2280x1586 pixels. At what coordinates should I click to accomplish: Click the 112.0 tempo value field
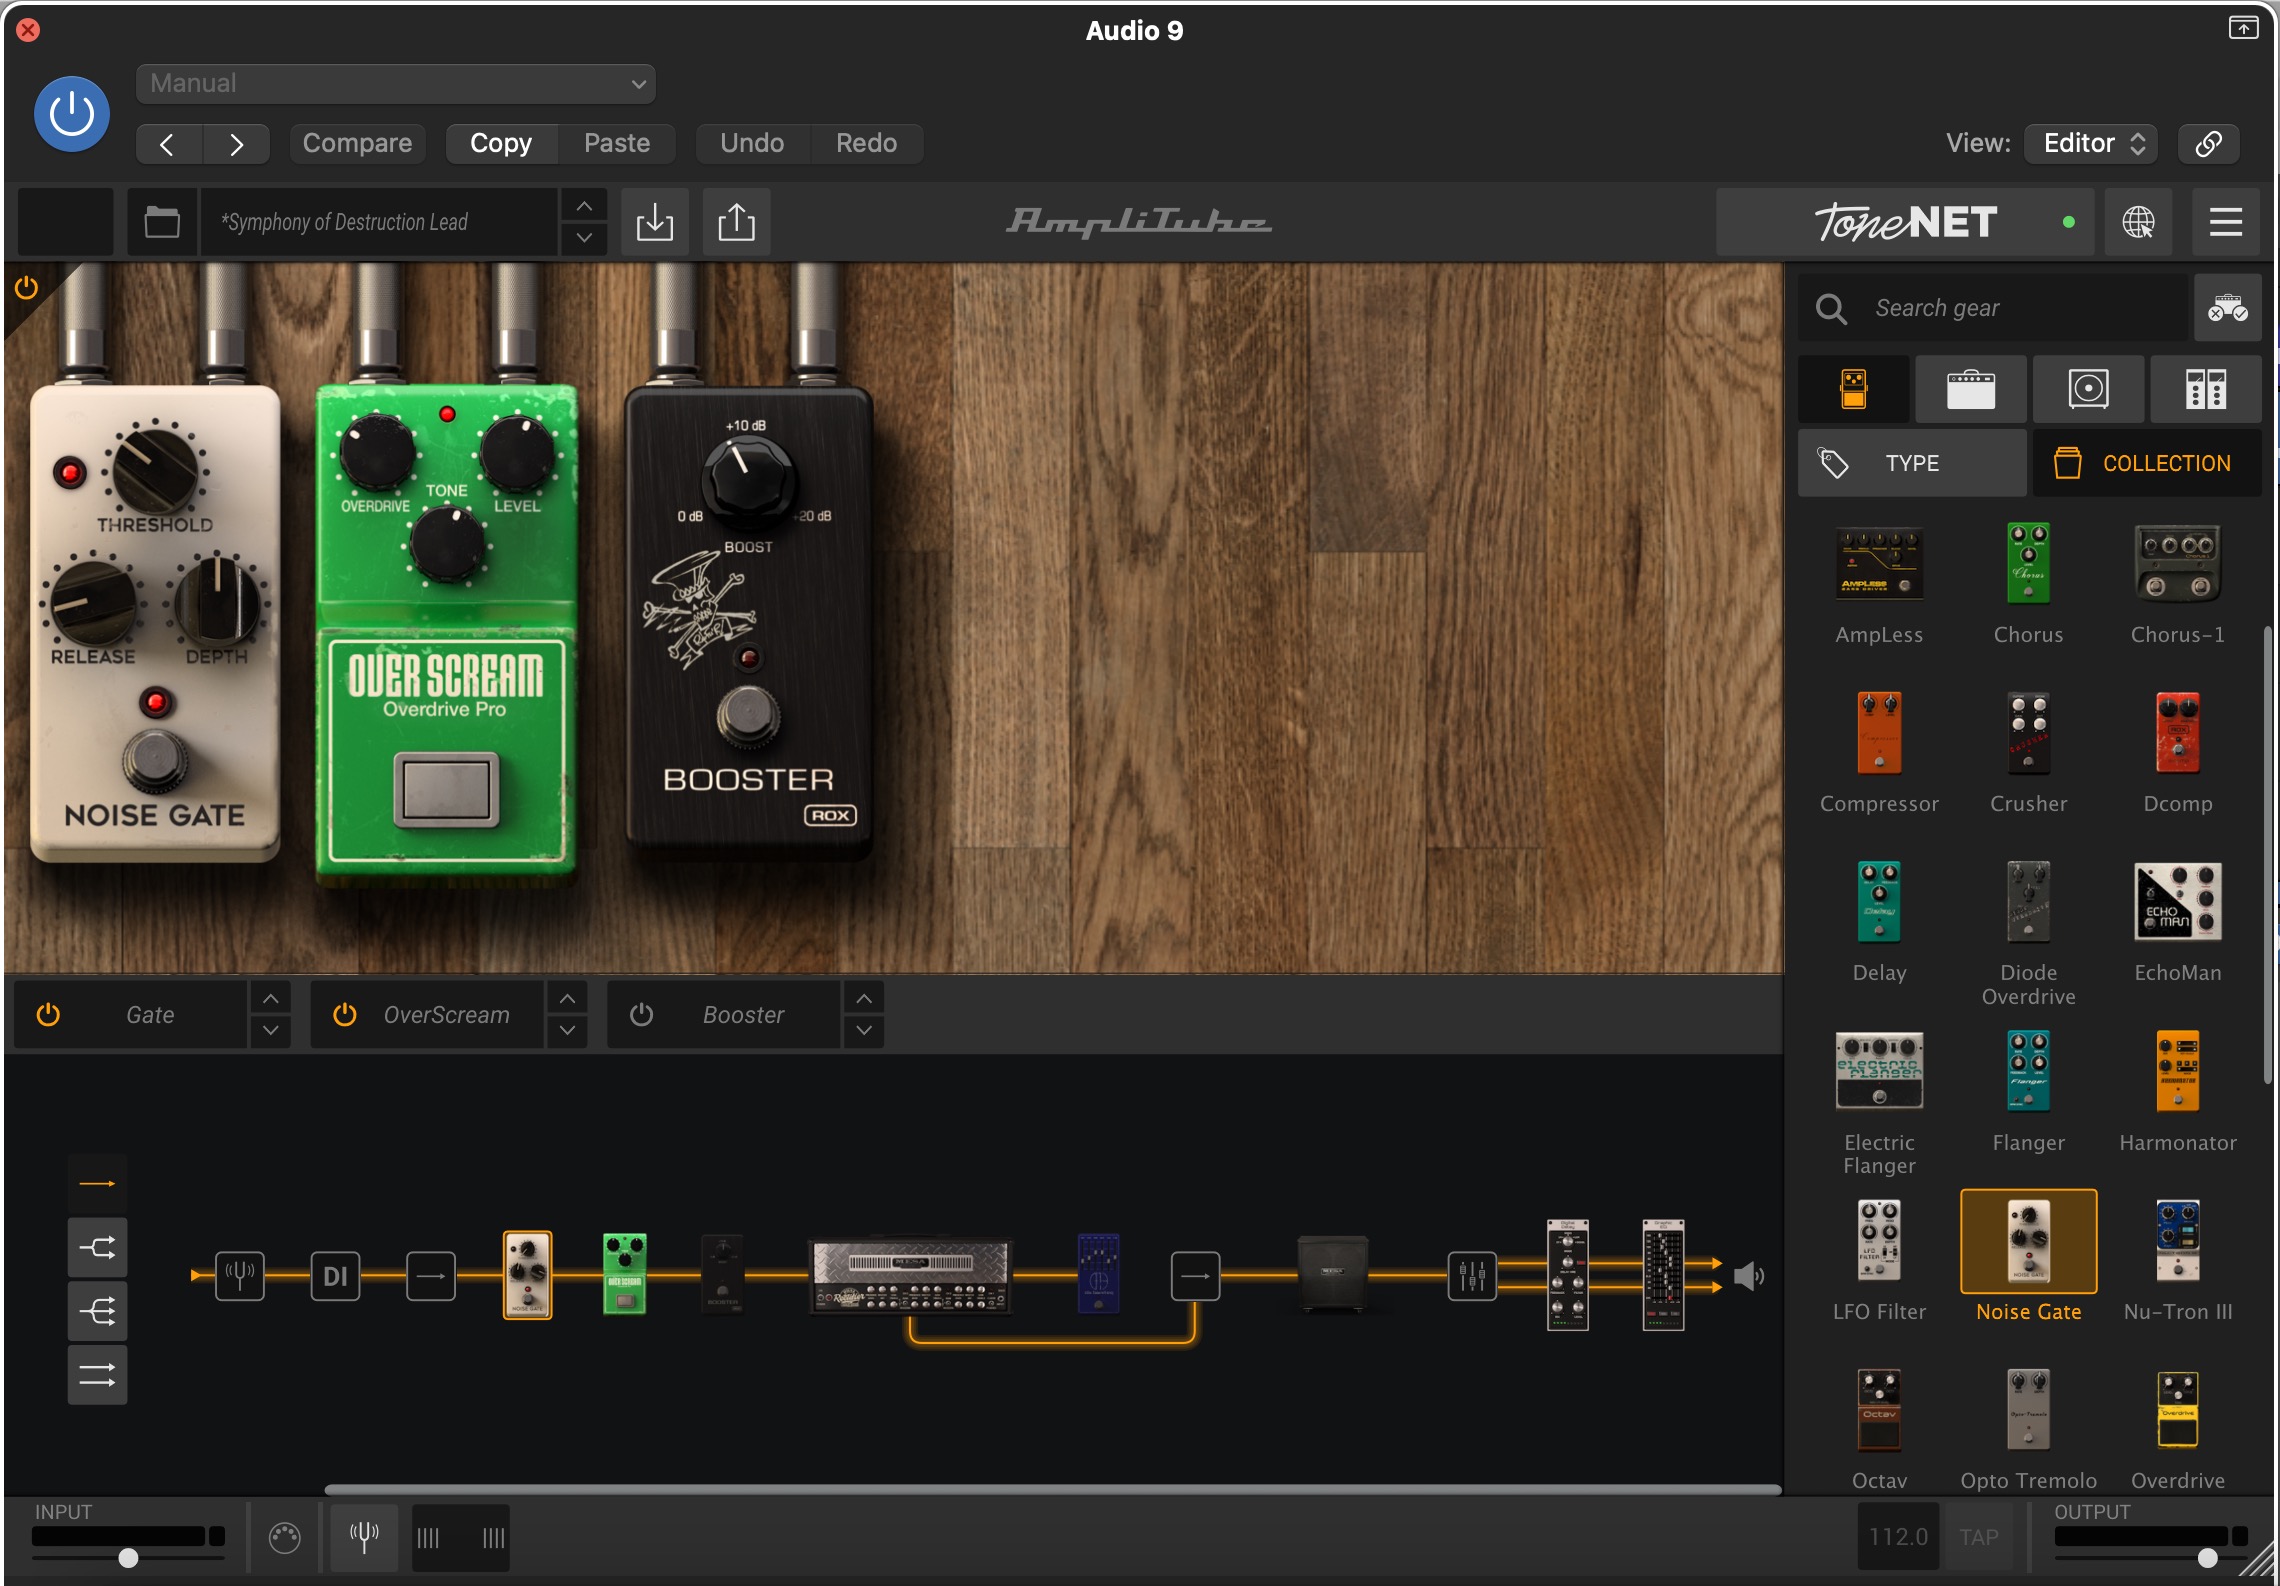(x=1898, y=1537)
